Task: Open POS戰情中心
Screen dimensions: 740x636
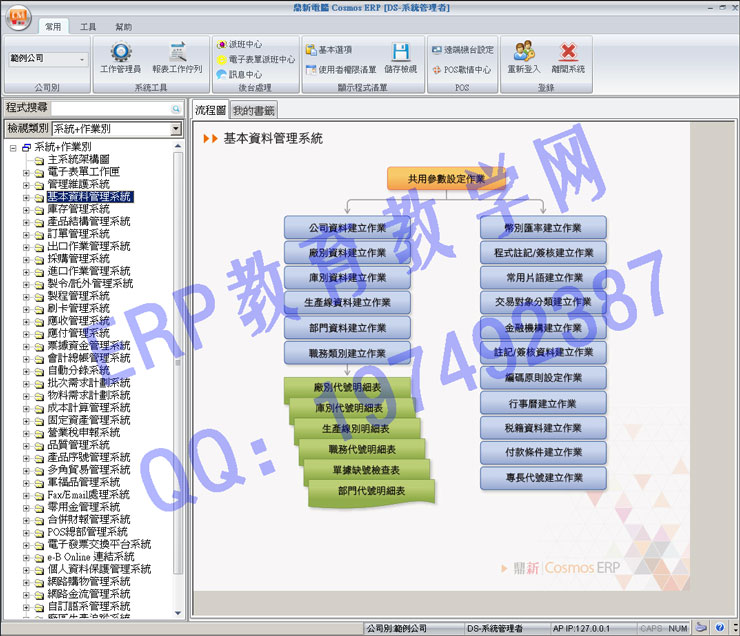Action: pyautogui.click(x=462, y=70)
